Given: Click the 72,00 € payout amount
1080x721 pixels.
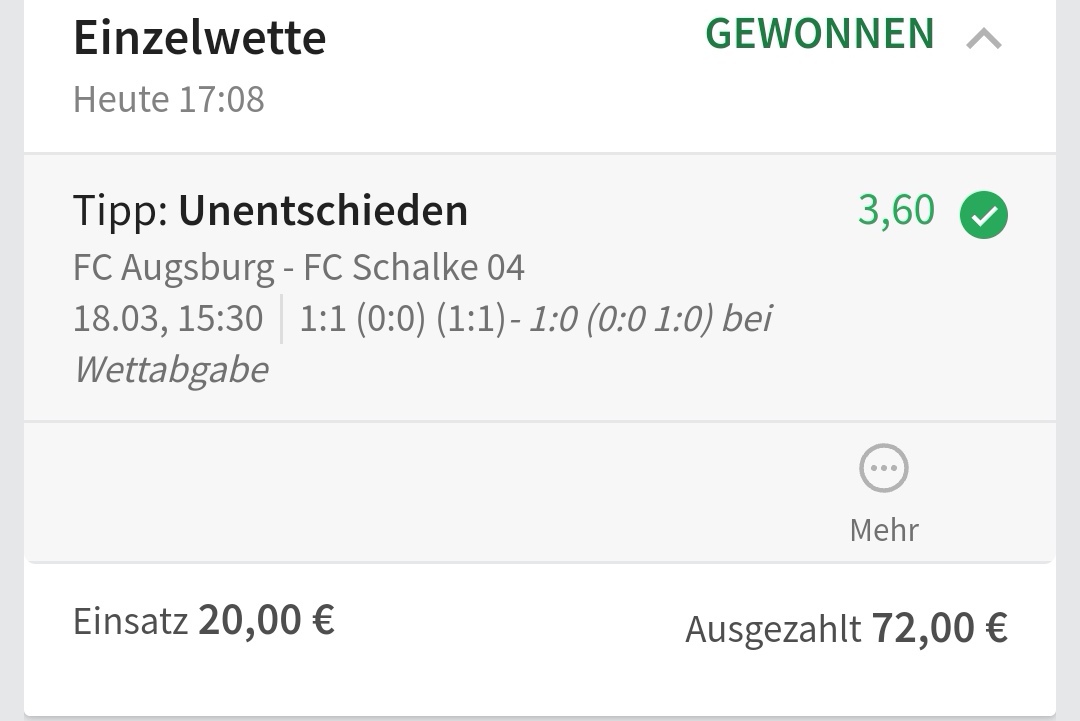Looking at the screenshot, I should pos(939,628).
